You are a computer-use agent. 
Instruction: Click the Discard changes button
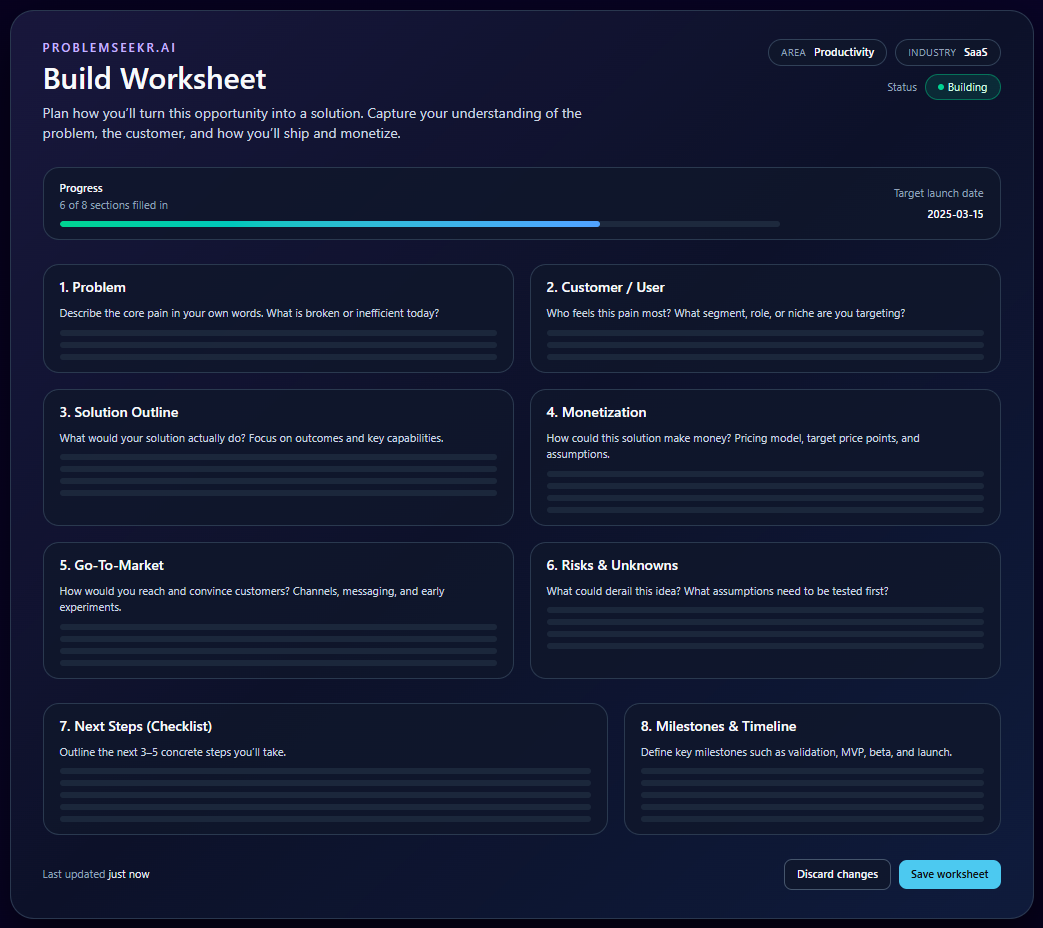pyautogui.click(x=837, y=874)
